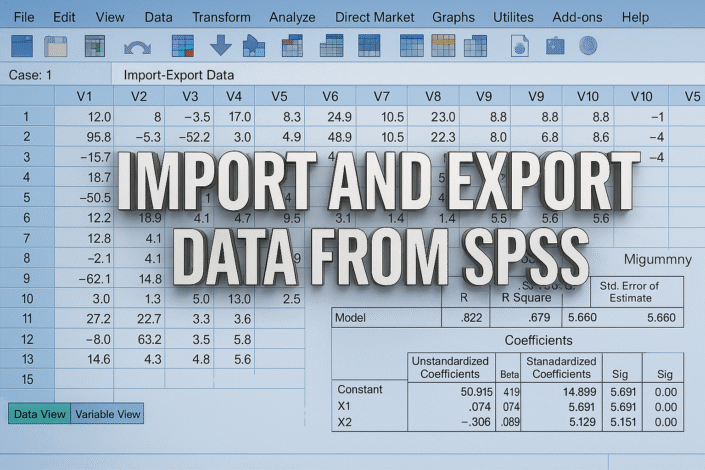Select the V2 column header
Image resolution: width=705 pixels, height=470 pixels.
[139, 96]
